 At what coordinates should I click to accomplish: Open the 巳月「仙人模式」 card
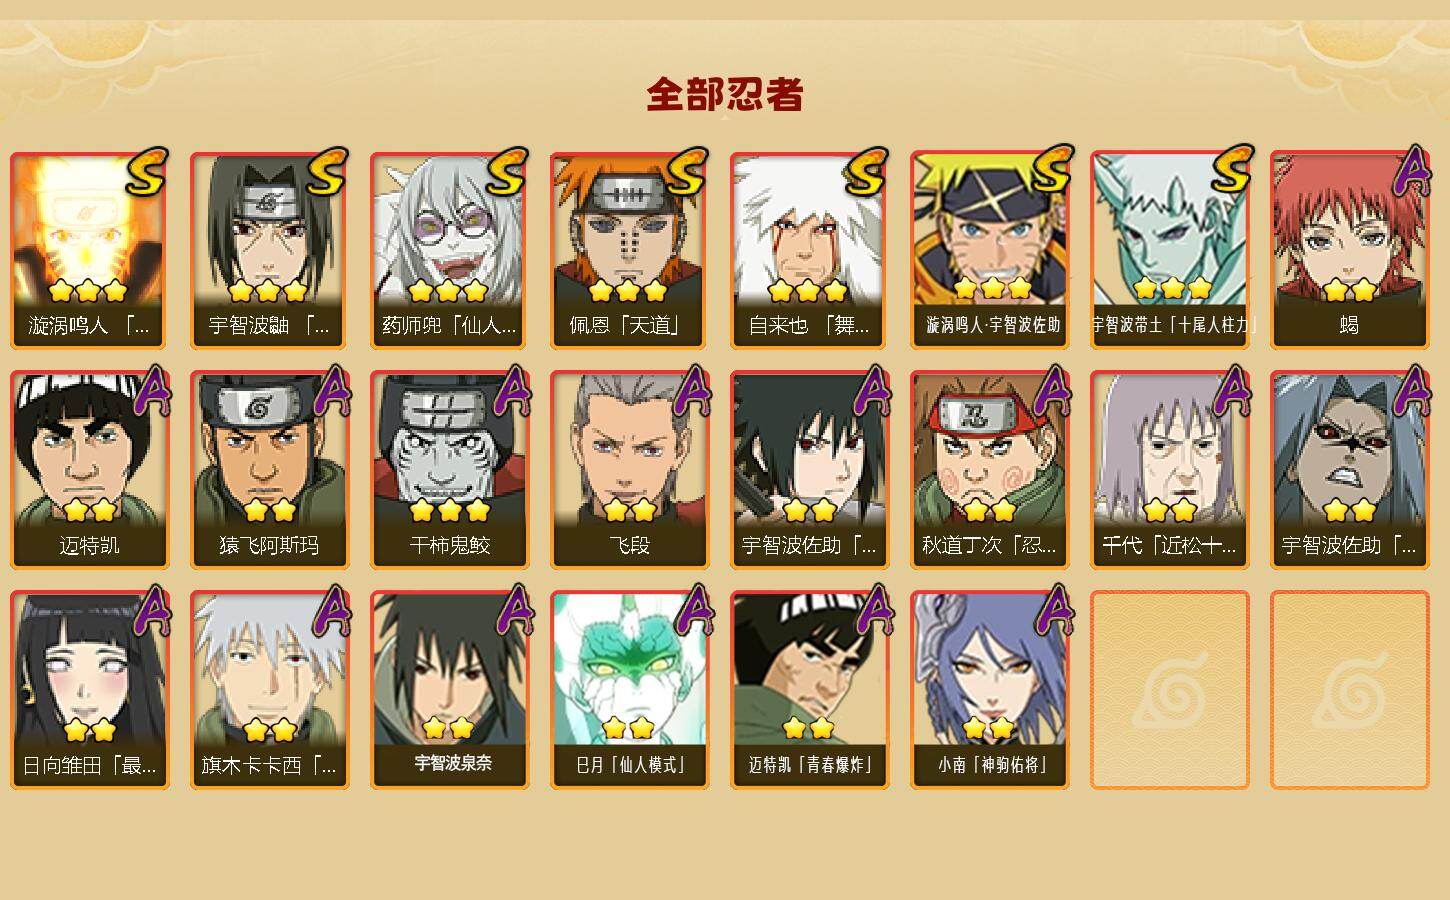[629, 690]
